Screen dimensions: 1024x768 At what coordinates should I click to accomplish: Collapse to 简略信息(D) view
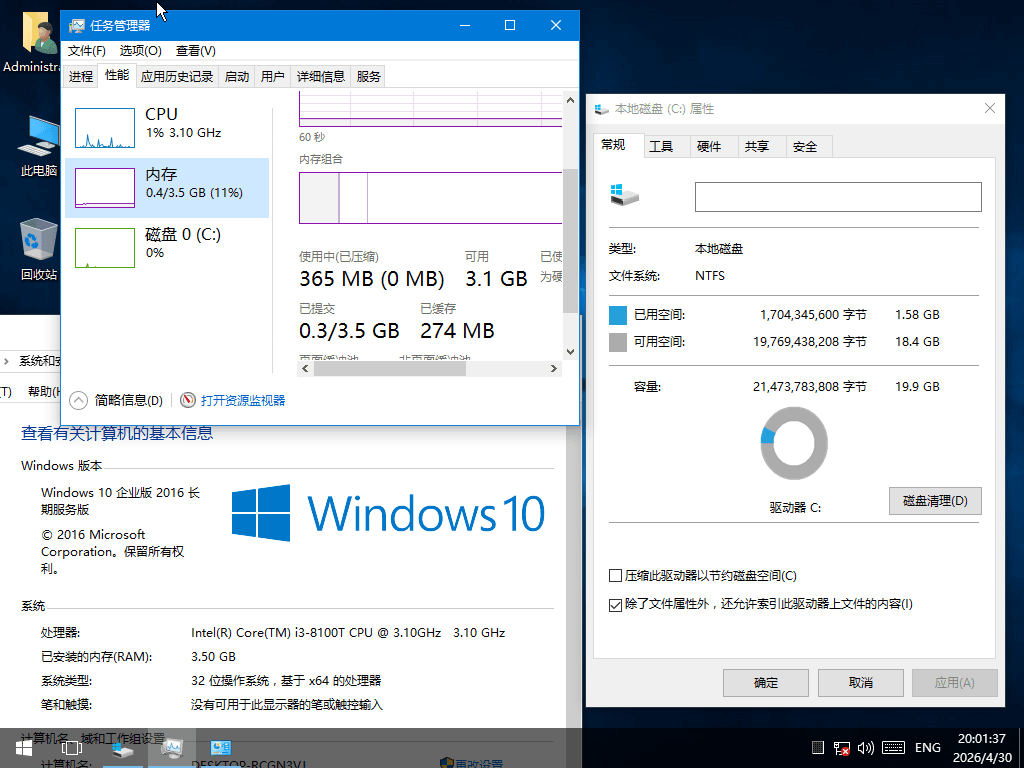click(x=116, y=400)
